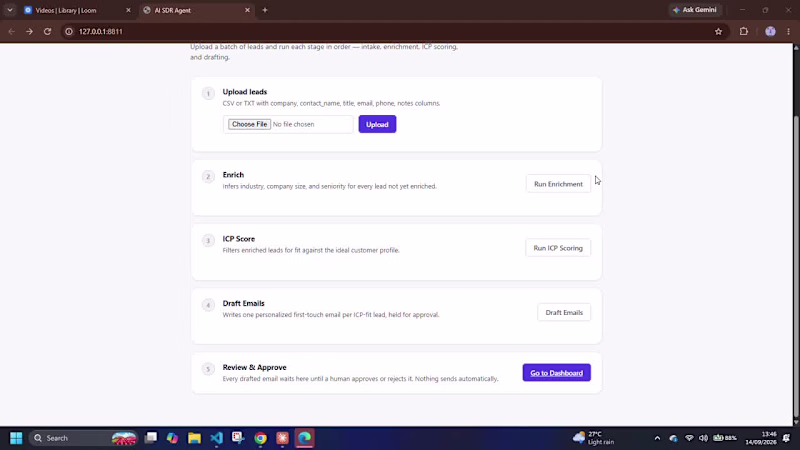Open Visual Studio Code from taskbar
800x450 pixels.
[216, 438]
